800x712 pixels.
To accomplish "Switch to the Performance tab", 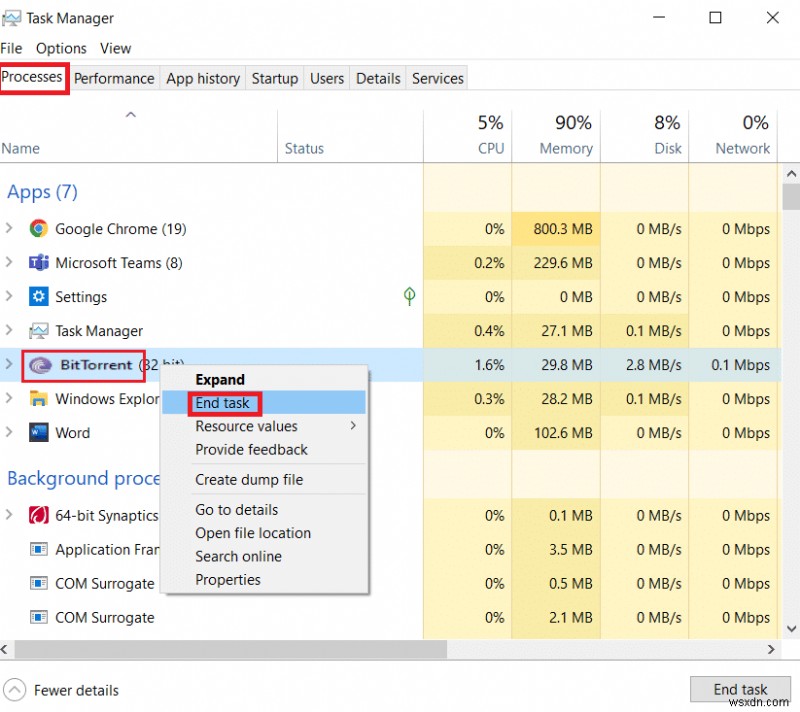I will click(x=114, y=78).
